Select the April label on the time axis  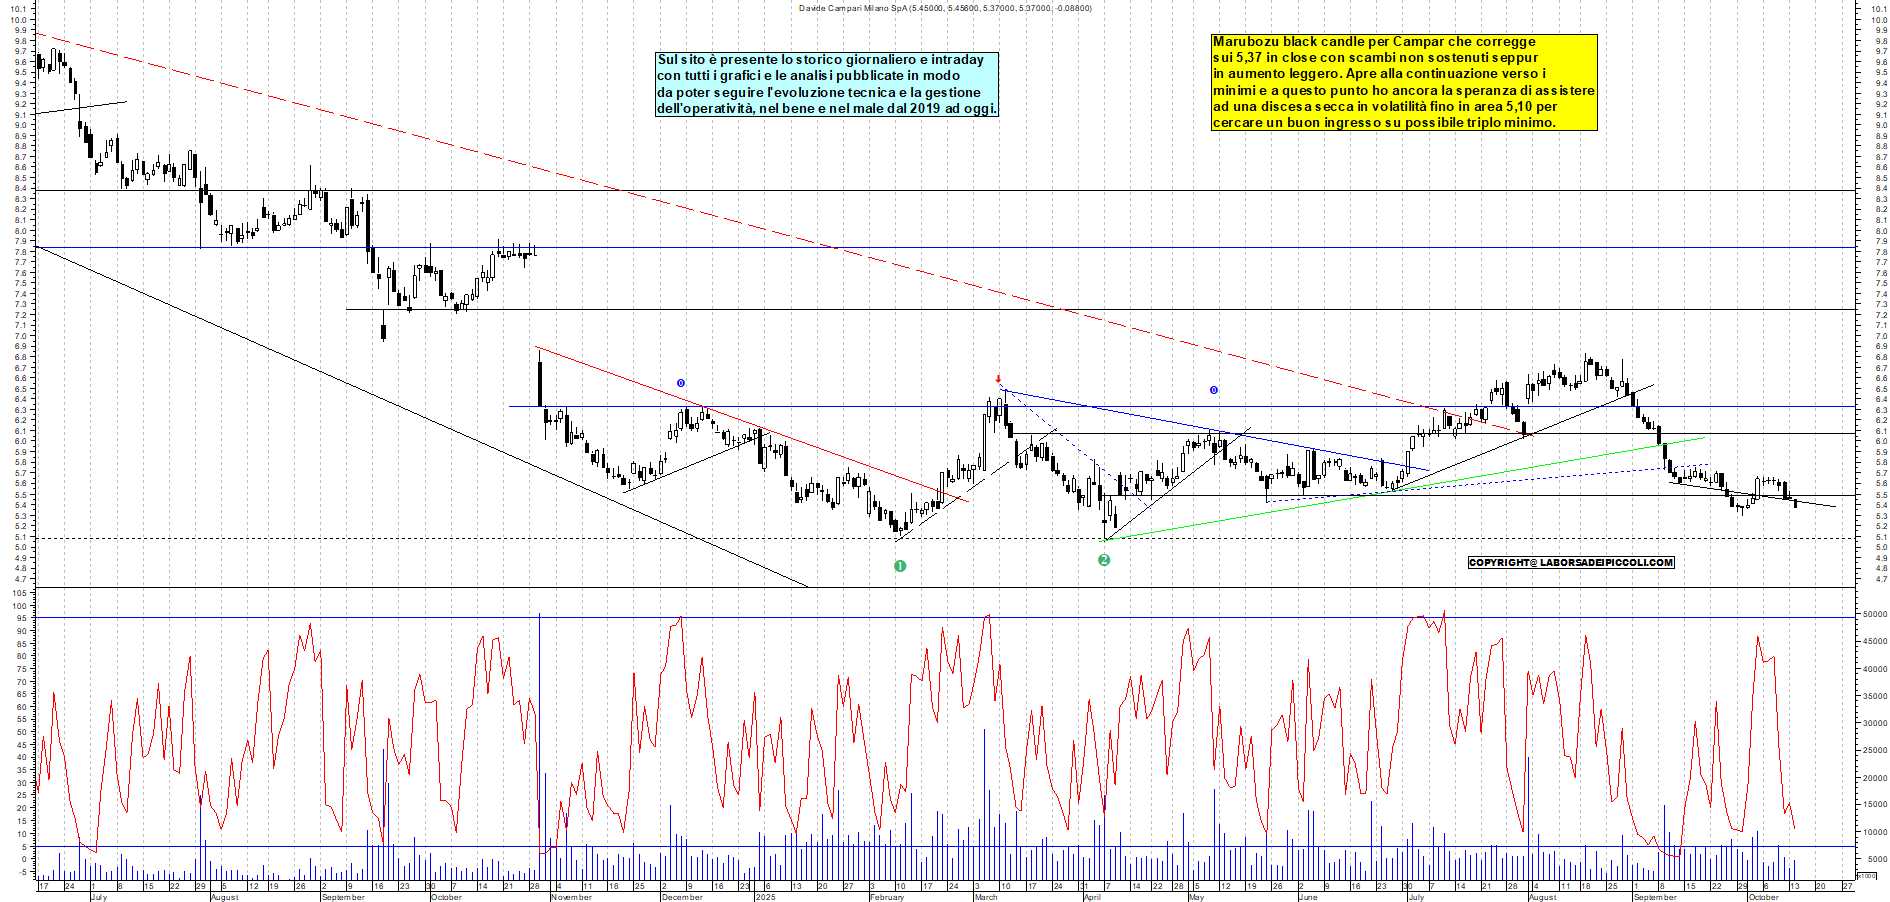pyautogui.click(x=1092, y=897)
